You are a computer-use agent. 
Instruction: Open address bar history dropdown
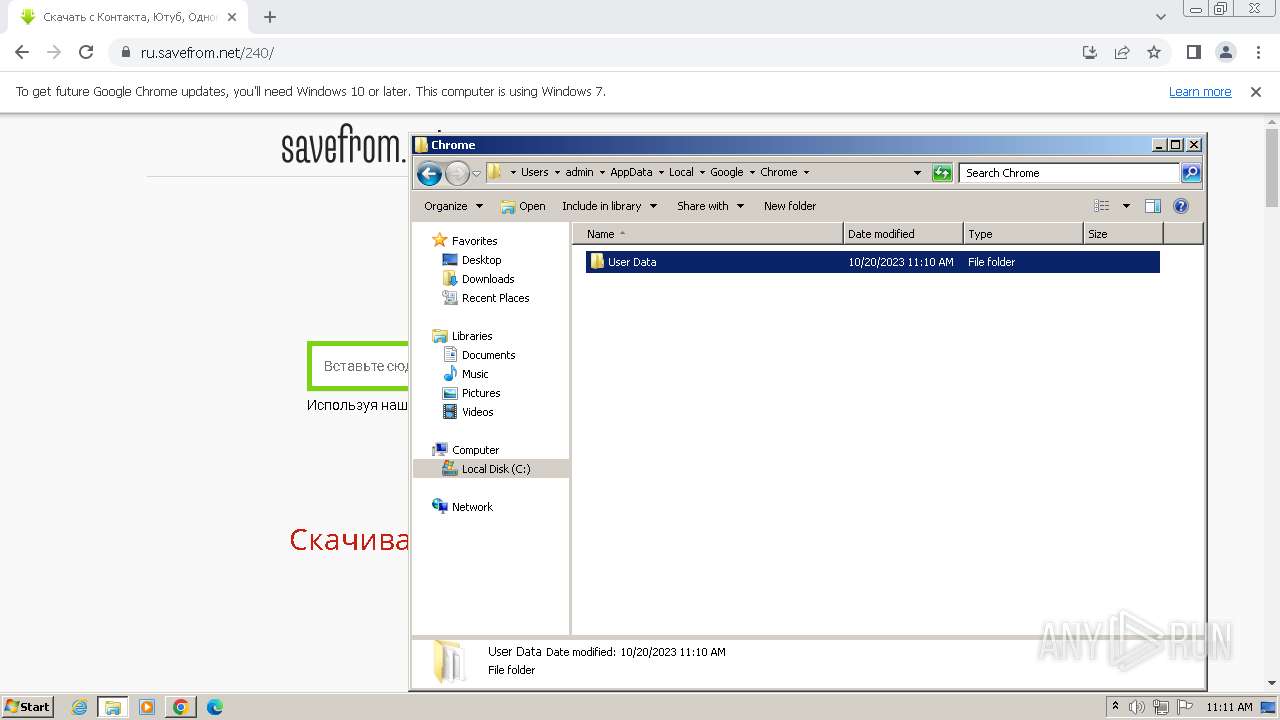(917, 172)
